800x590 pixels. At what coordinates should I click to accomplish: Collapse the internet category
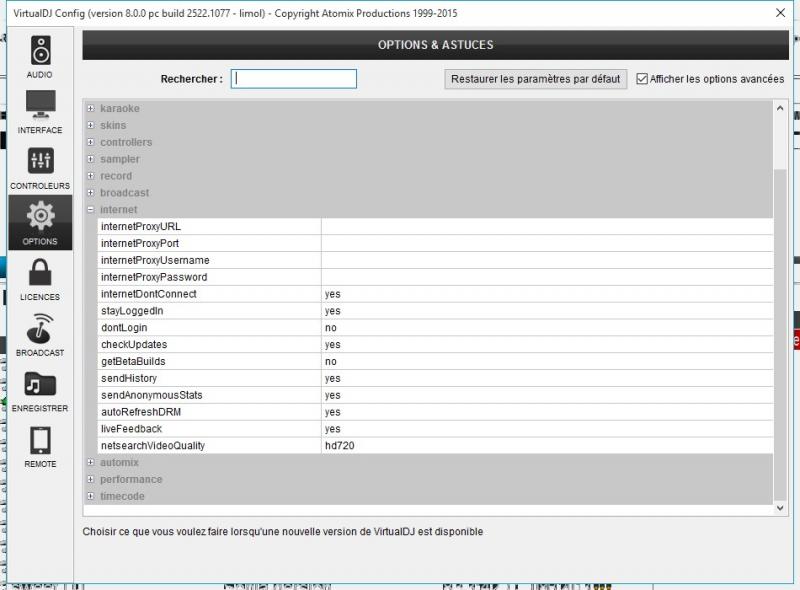coord(90,209)
